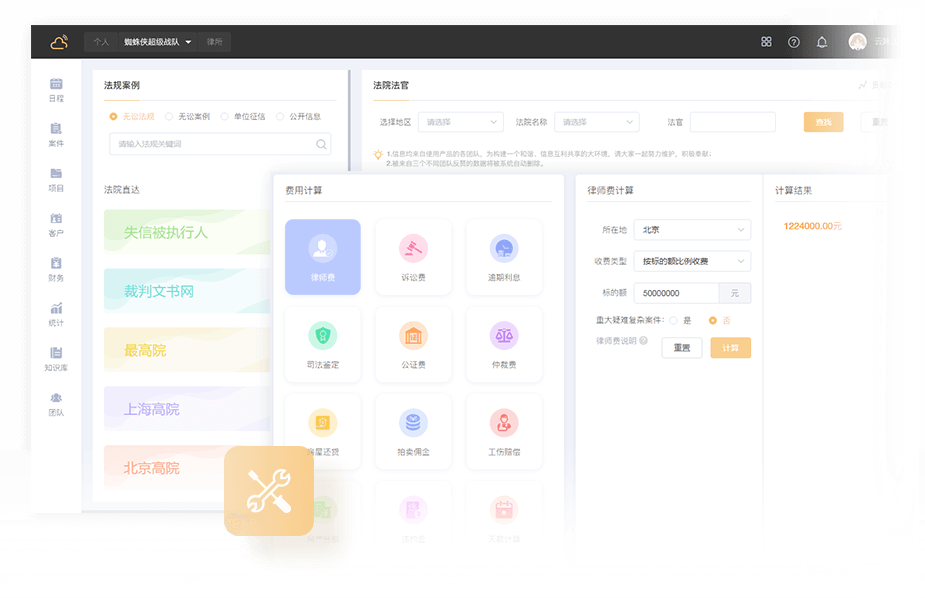
Task: Click the orange tools wrench icon
Action: [x=269, y=491]
